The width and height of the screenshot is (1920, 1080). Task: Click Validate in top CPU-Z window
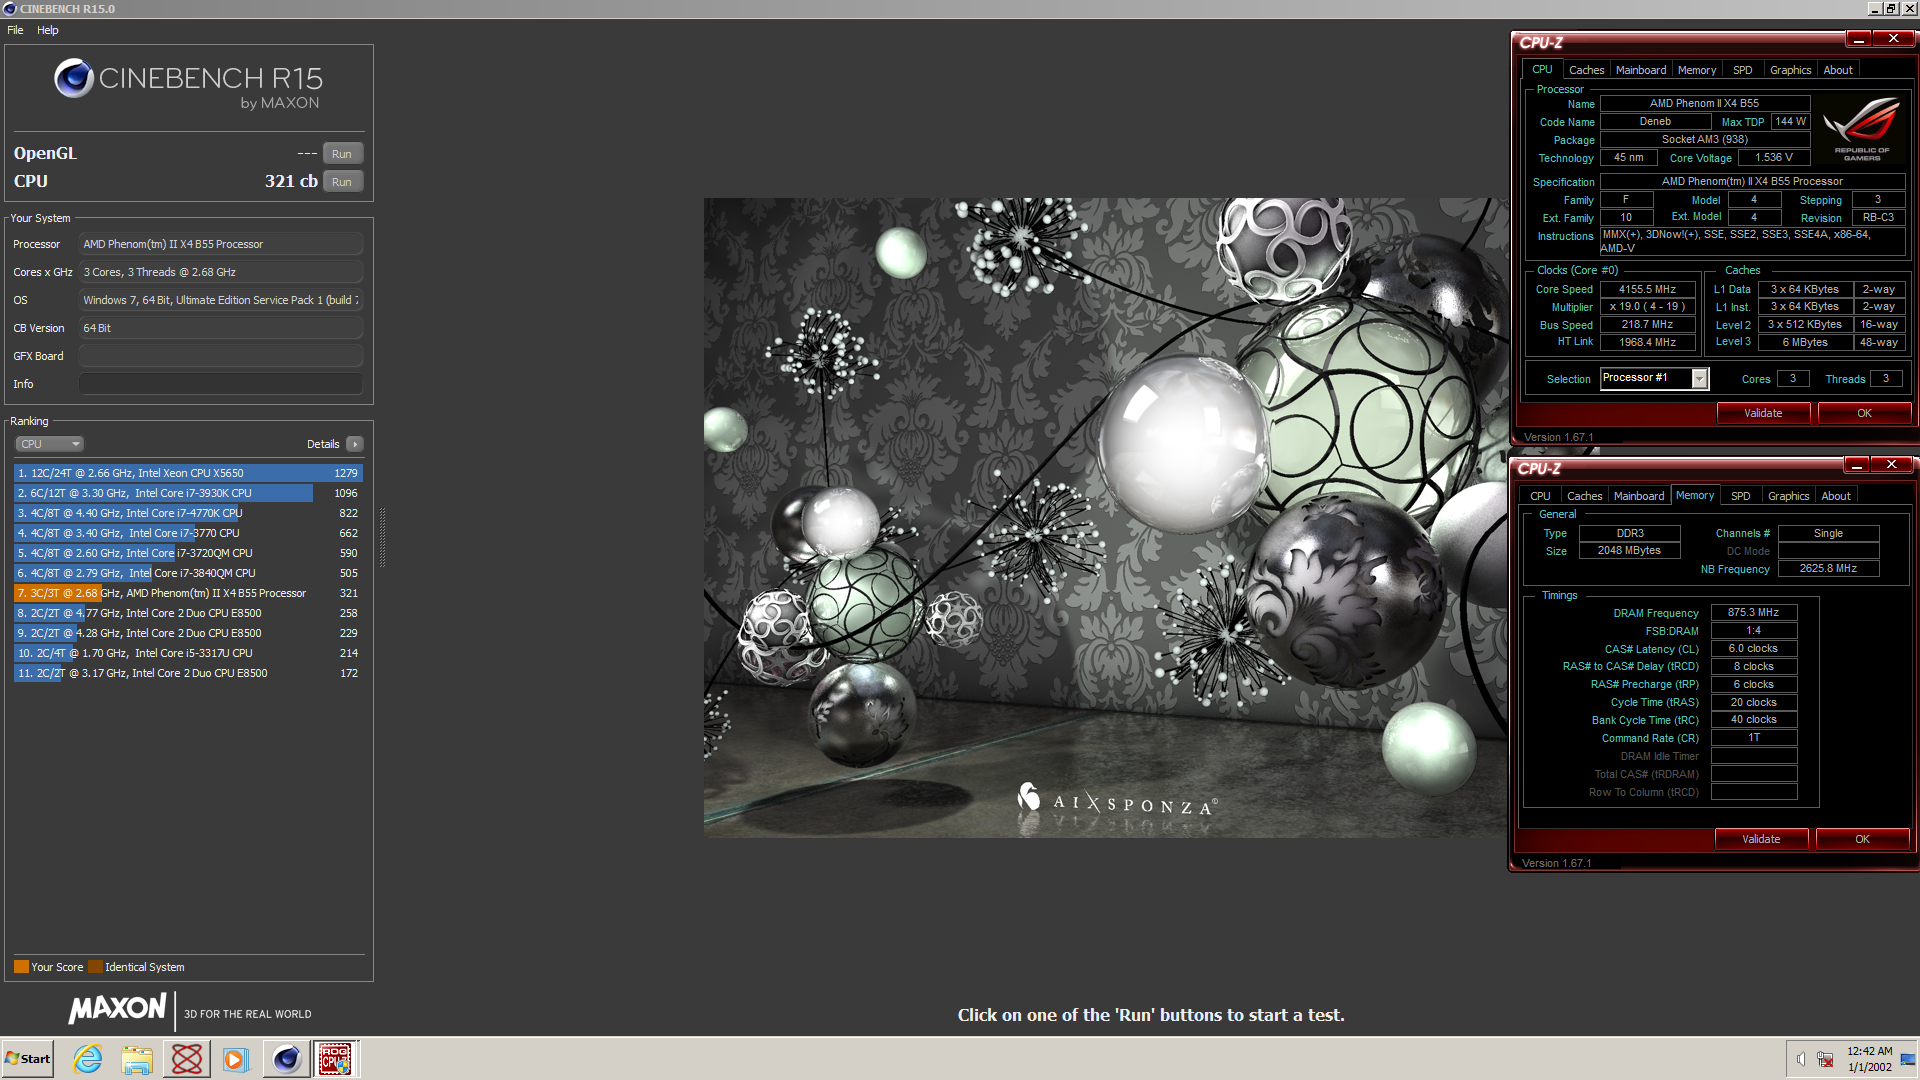click(1763, 413)
